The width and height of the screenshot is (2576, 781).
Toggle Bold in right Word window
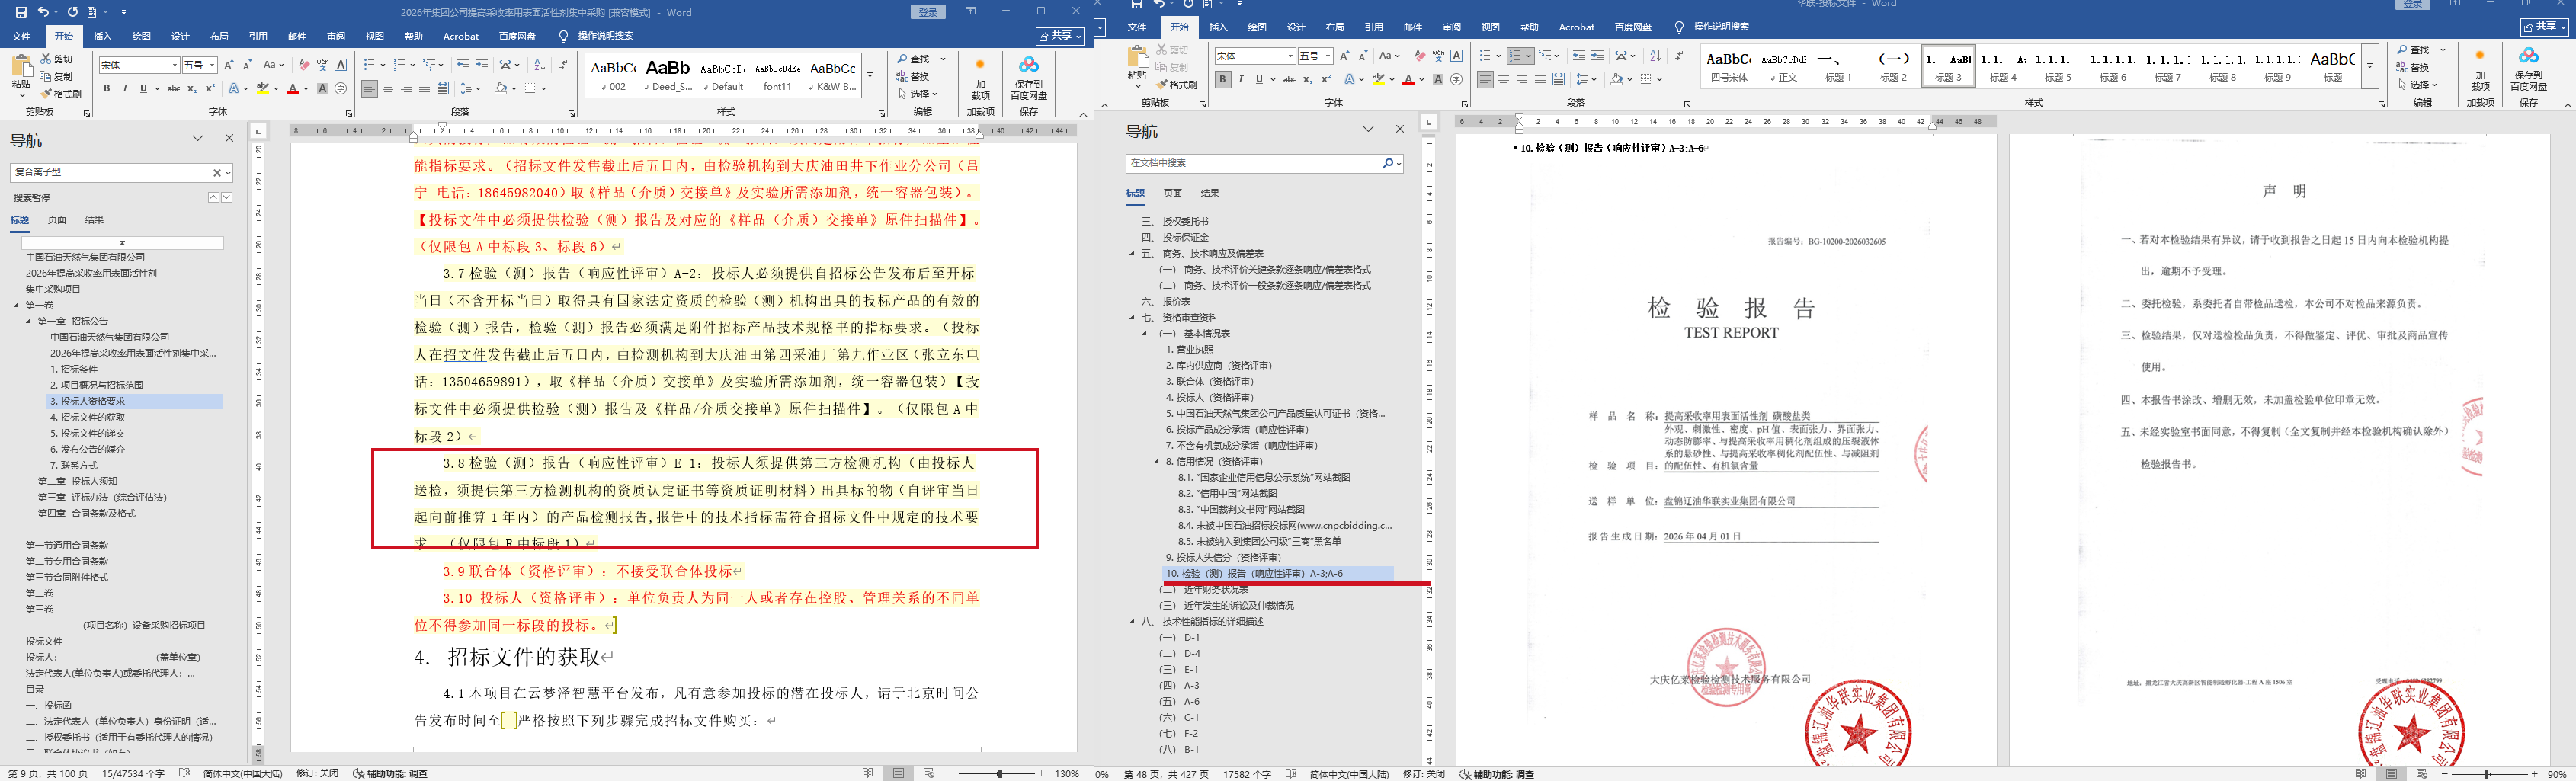click(x=1223, y=80)
